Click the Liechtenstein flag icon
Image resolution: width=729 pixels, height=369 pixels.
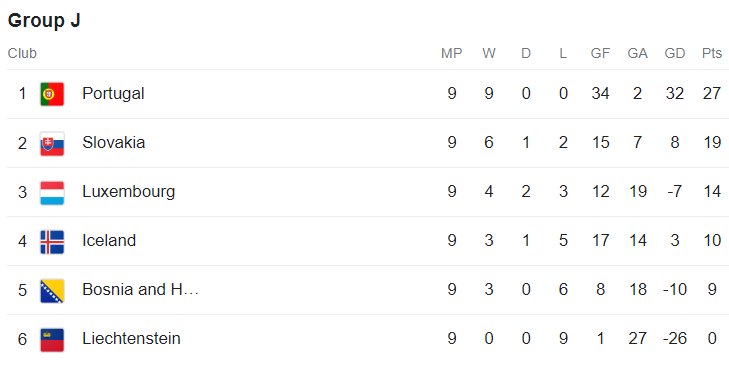click(x=52, y=340)
